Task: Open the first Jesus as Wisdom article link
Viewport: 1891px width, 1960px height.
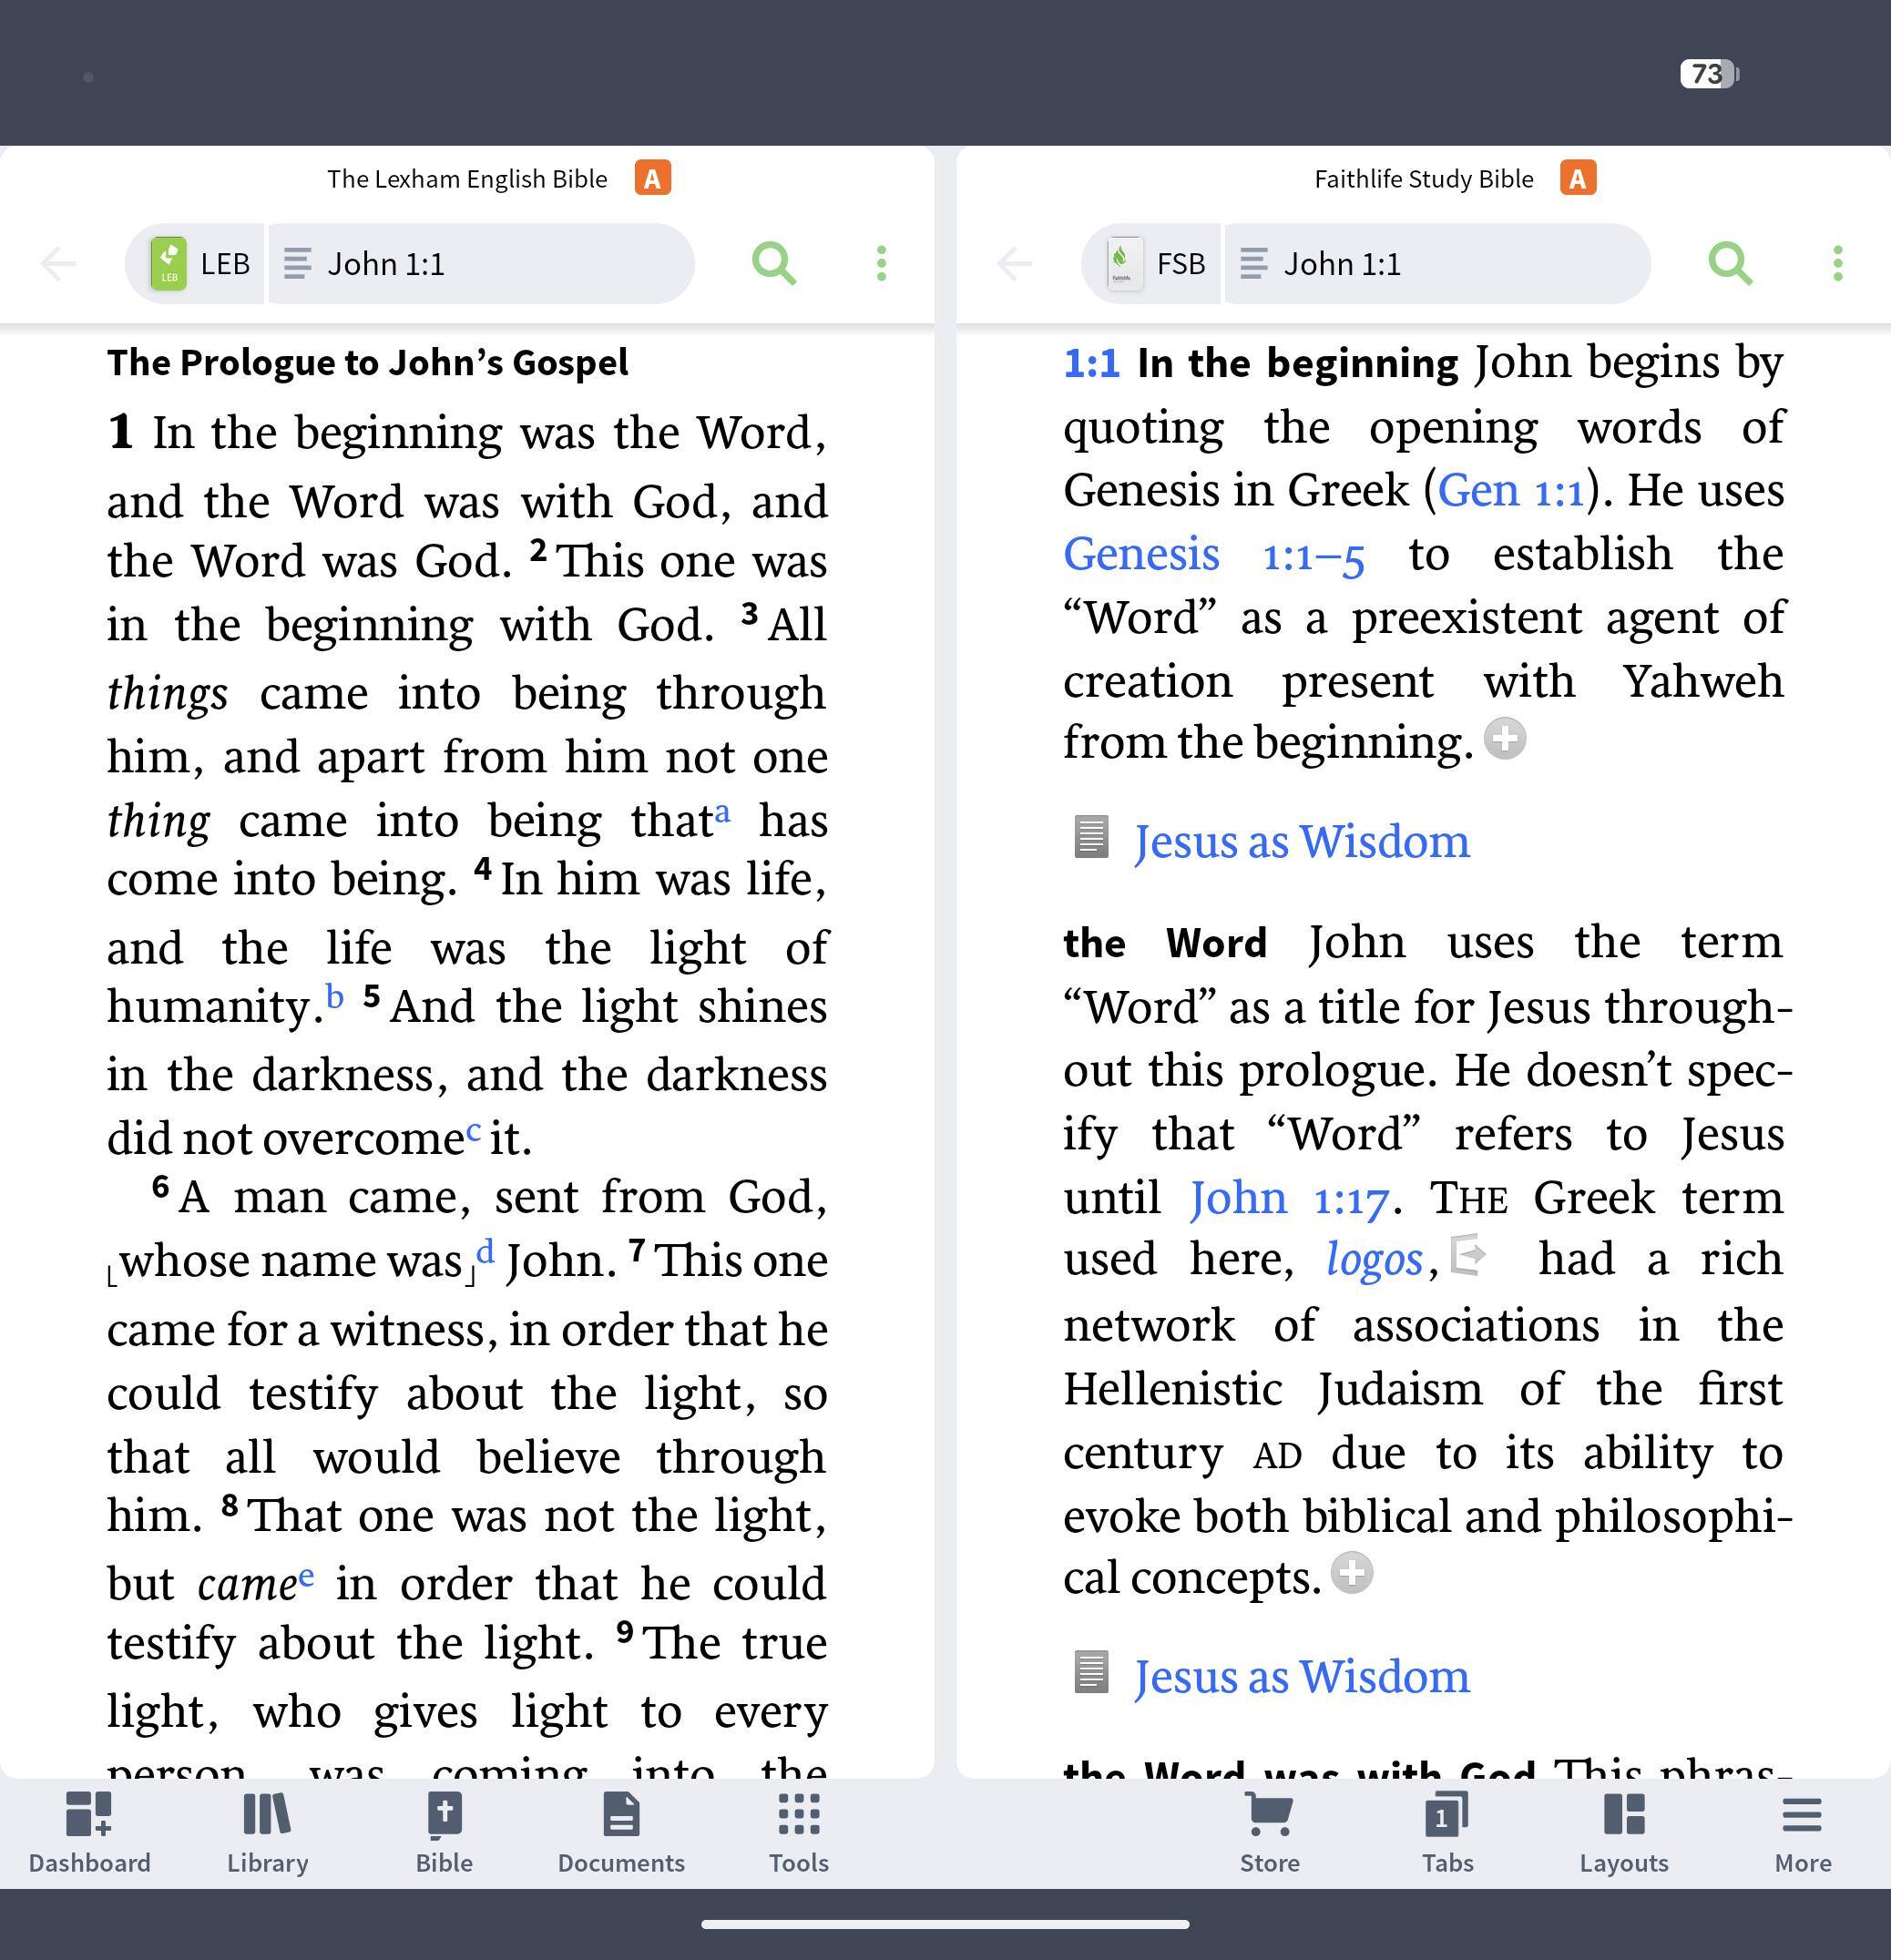Action: (1300, 842)
